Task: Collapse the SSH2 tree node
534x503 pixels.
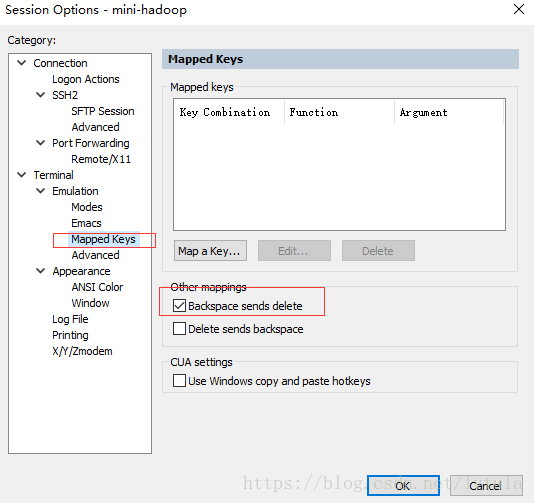Action: click(41, 95)
